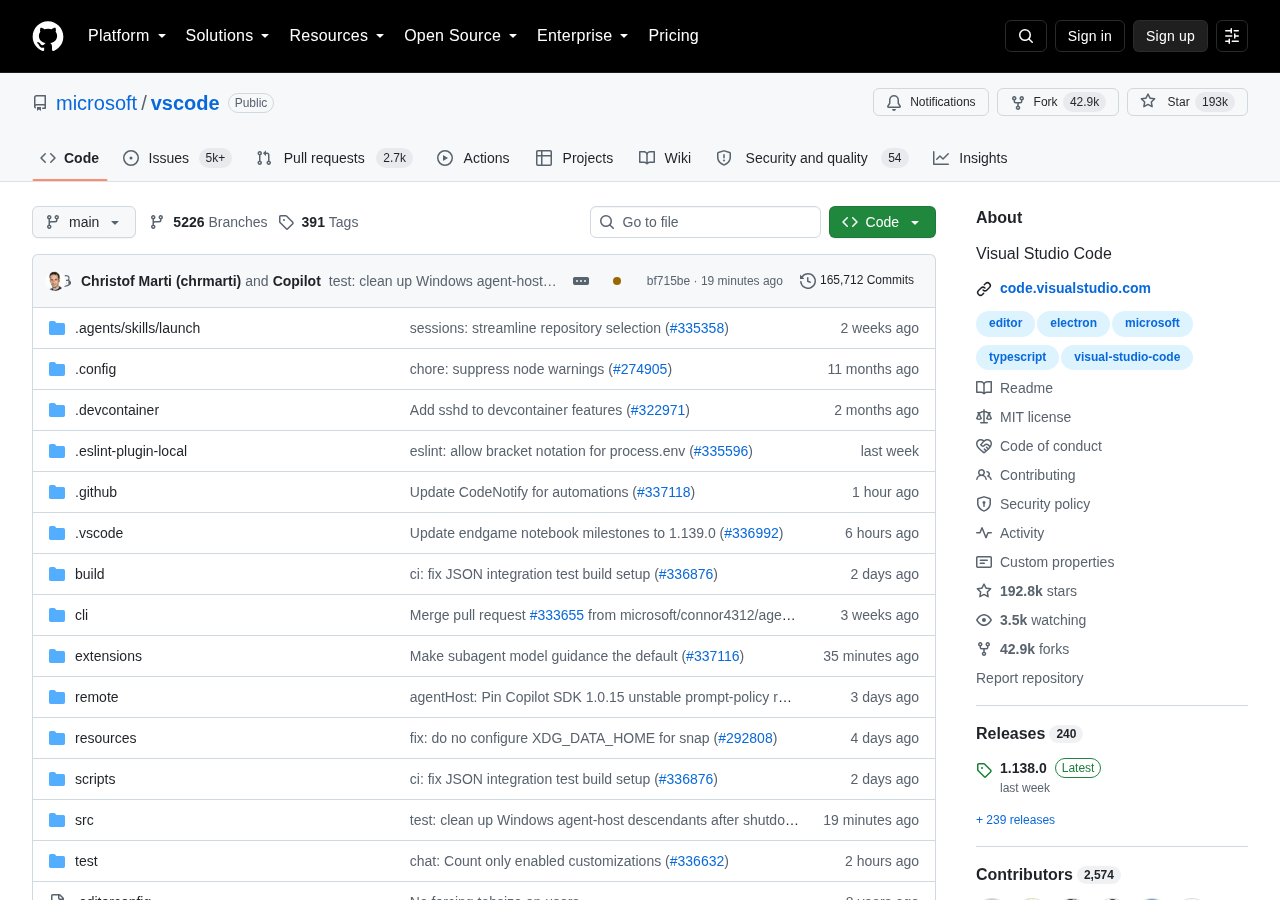Open the build folder
The image size is (1280, 900).
(90, 574)
